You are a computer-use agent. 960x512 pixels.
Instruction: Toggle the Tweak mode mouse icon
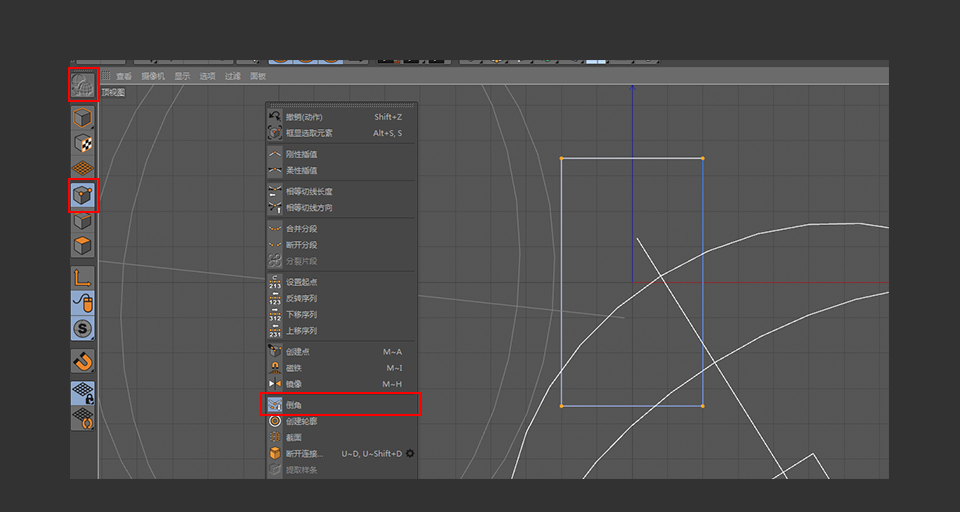tap(84, 303)
